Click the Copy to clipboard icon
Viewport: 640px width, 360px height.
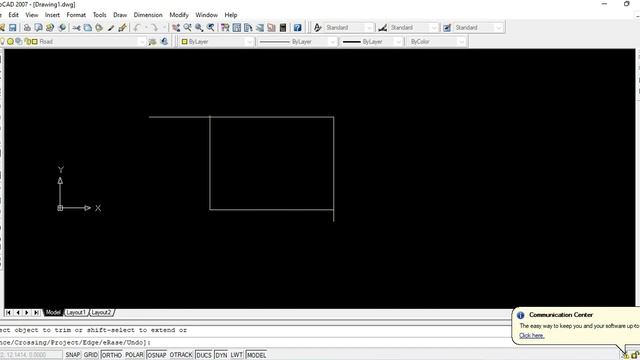[88, 28]
